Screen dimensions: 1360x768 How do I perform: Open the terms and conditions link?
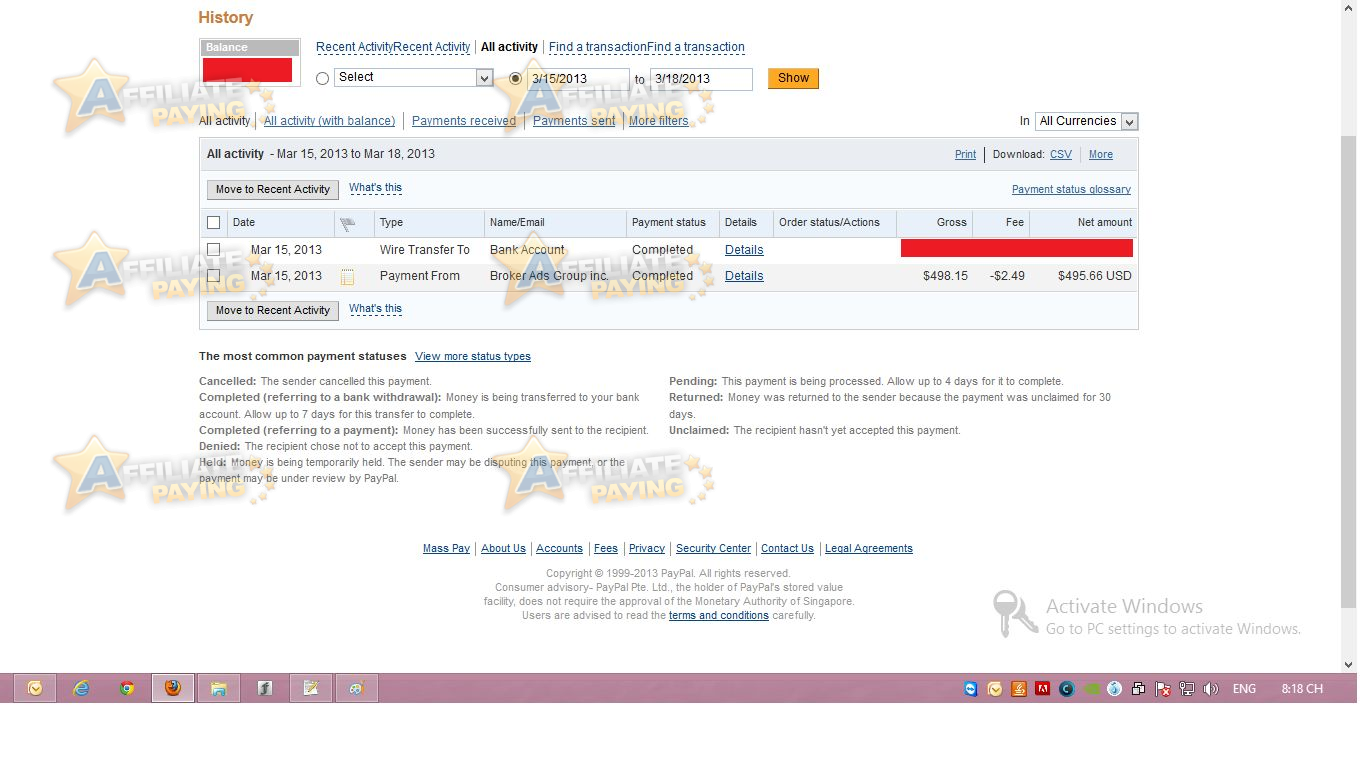click(718, 616)
